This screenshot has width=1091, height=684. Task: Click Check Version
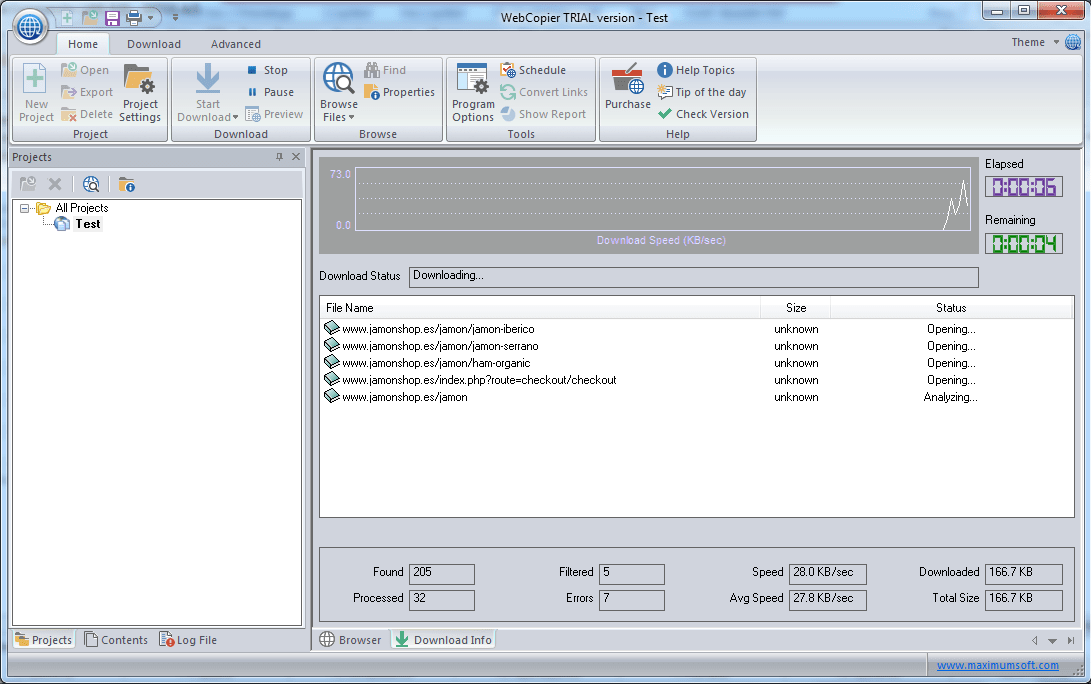[703, 114]
